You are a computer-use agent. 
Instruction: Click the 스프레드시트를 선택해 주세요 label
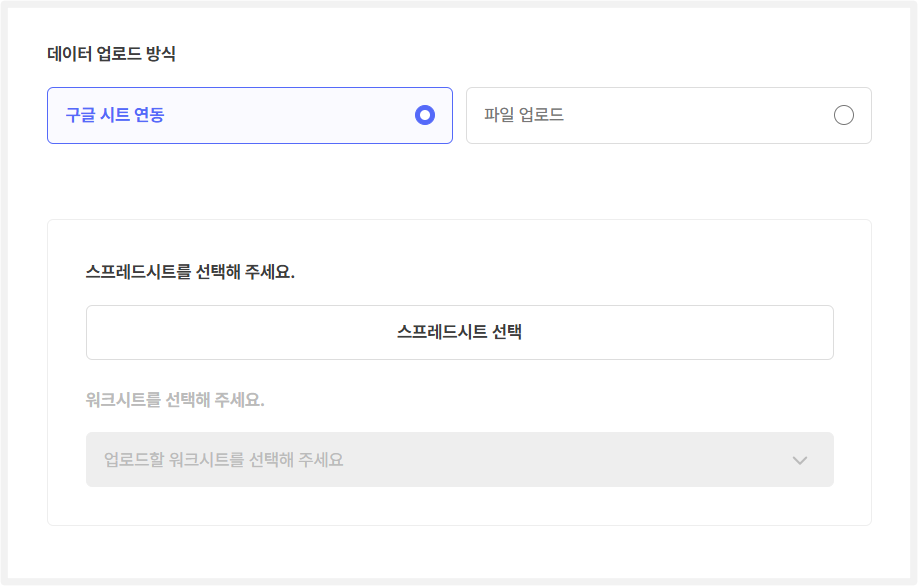[x=190, y=272]
